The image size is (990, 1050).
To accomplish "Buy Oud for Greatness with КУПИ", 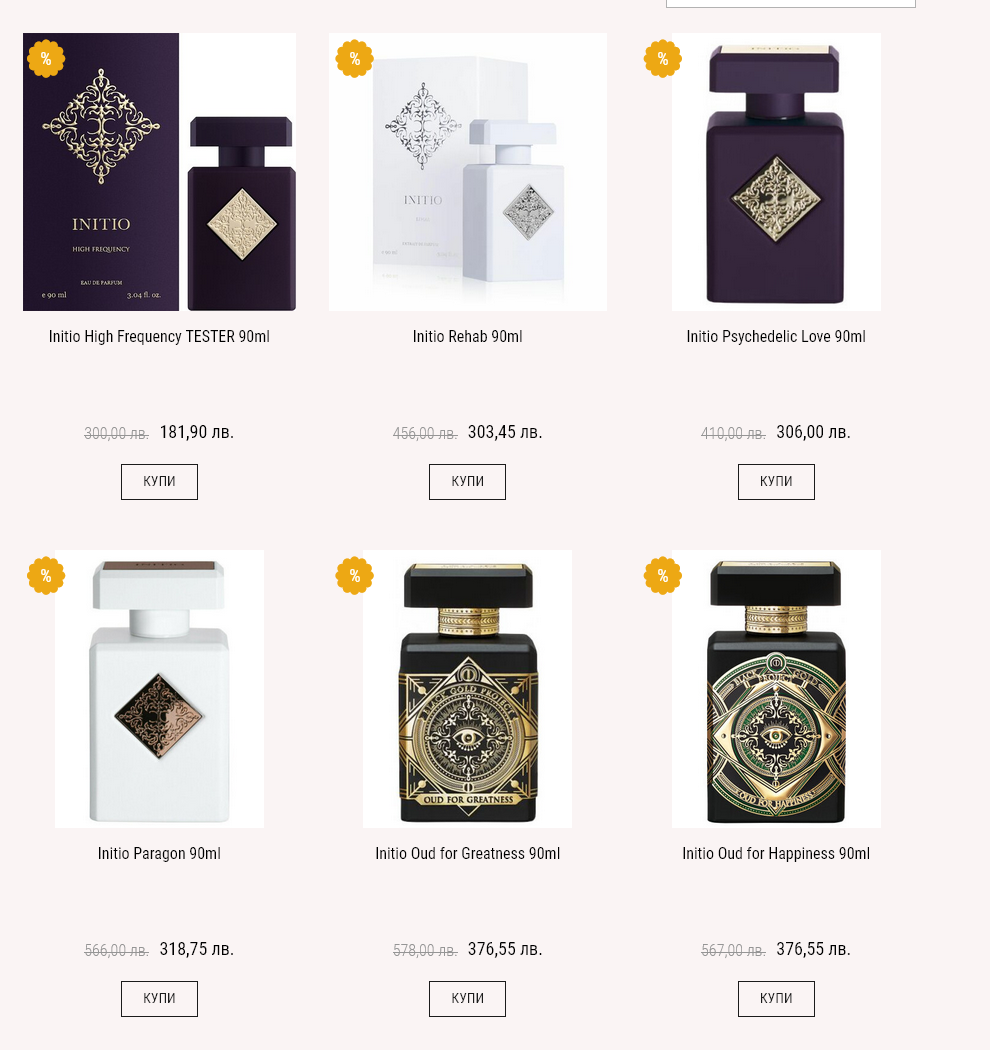I will [x=468, y=998].
